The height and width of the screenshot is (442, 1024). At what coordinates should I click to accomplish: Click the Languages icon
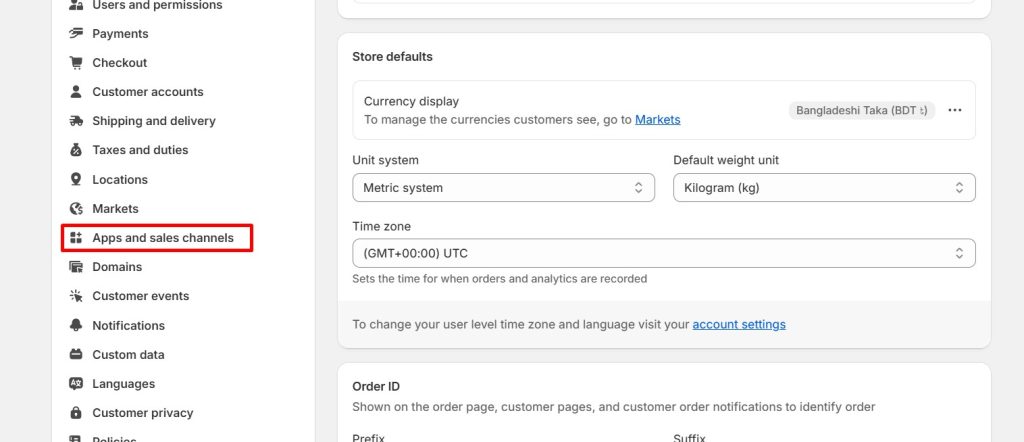pyautogui.click(x=76, y=383)
